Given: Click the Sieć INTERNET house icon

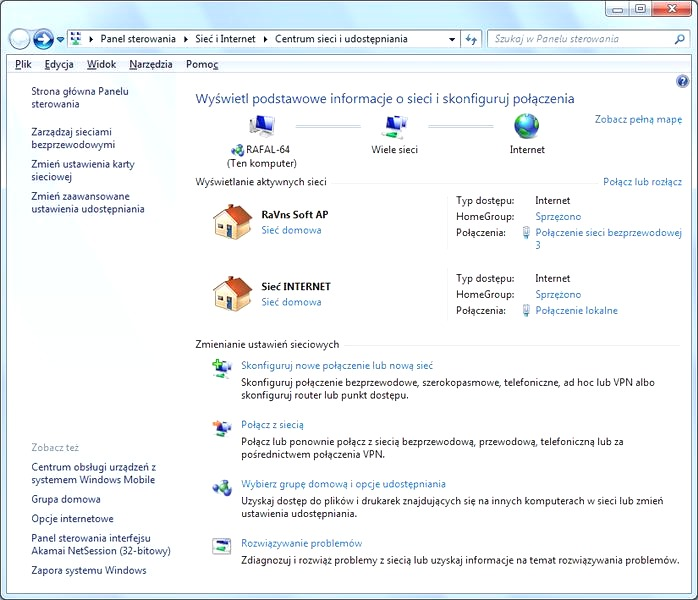Looking at the screenshot, I should coord(232,294).
